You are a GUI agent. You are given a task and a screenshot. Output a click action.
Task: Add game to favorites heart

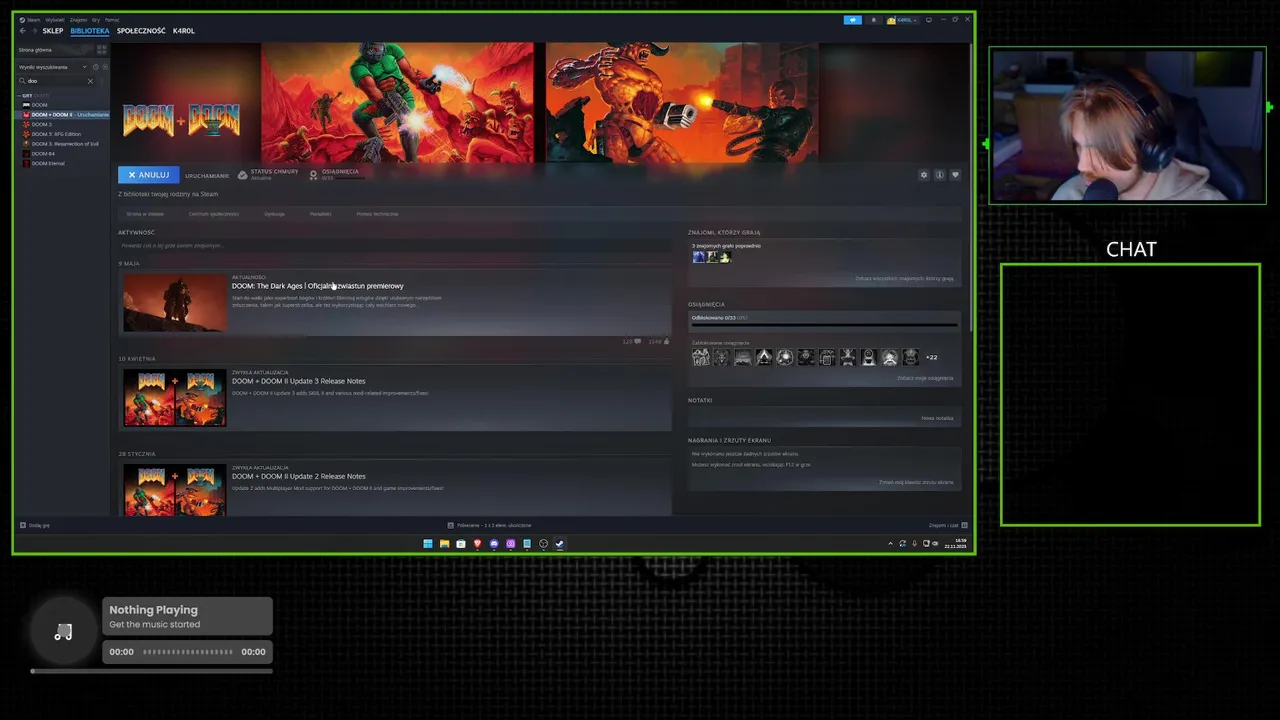[955, 175]
